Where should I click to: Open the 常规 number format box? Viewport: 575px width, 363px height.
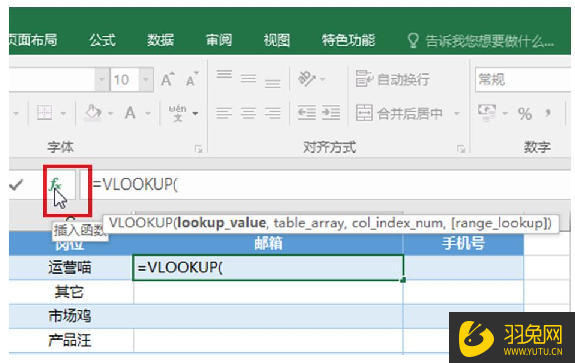click(x=523, y=80)
